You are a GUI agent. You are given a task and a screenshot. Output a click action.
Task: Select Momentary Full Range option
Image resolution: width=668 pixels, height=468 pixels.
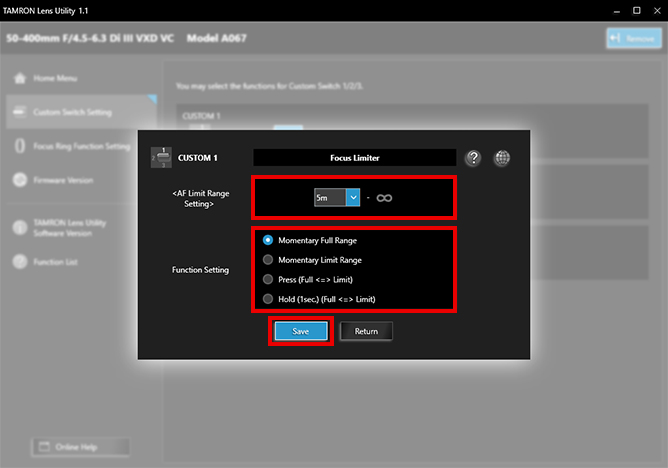pyautogui.click(x=310, y=240)
